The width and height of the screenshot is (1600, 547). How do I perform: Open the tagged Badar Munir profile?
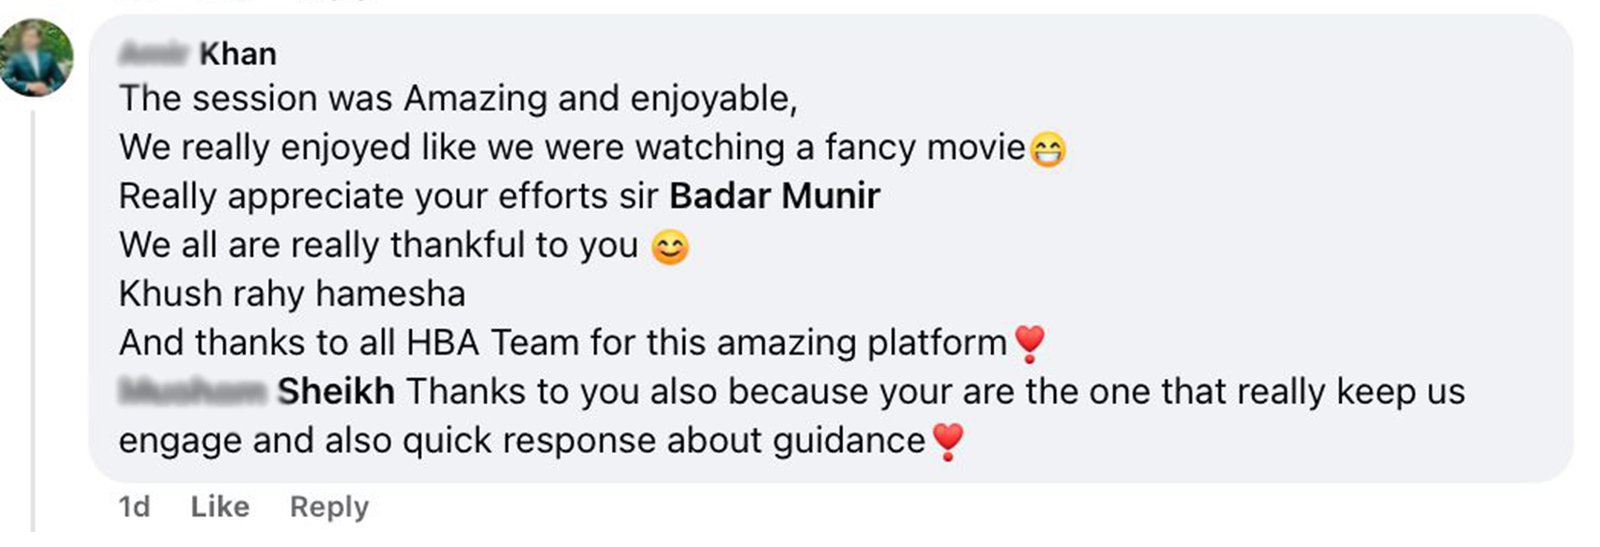tap(774, 196)
